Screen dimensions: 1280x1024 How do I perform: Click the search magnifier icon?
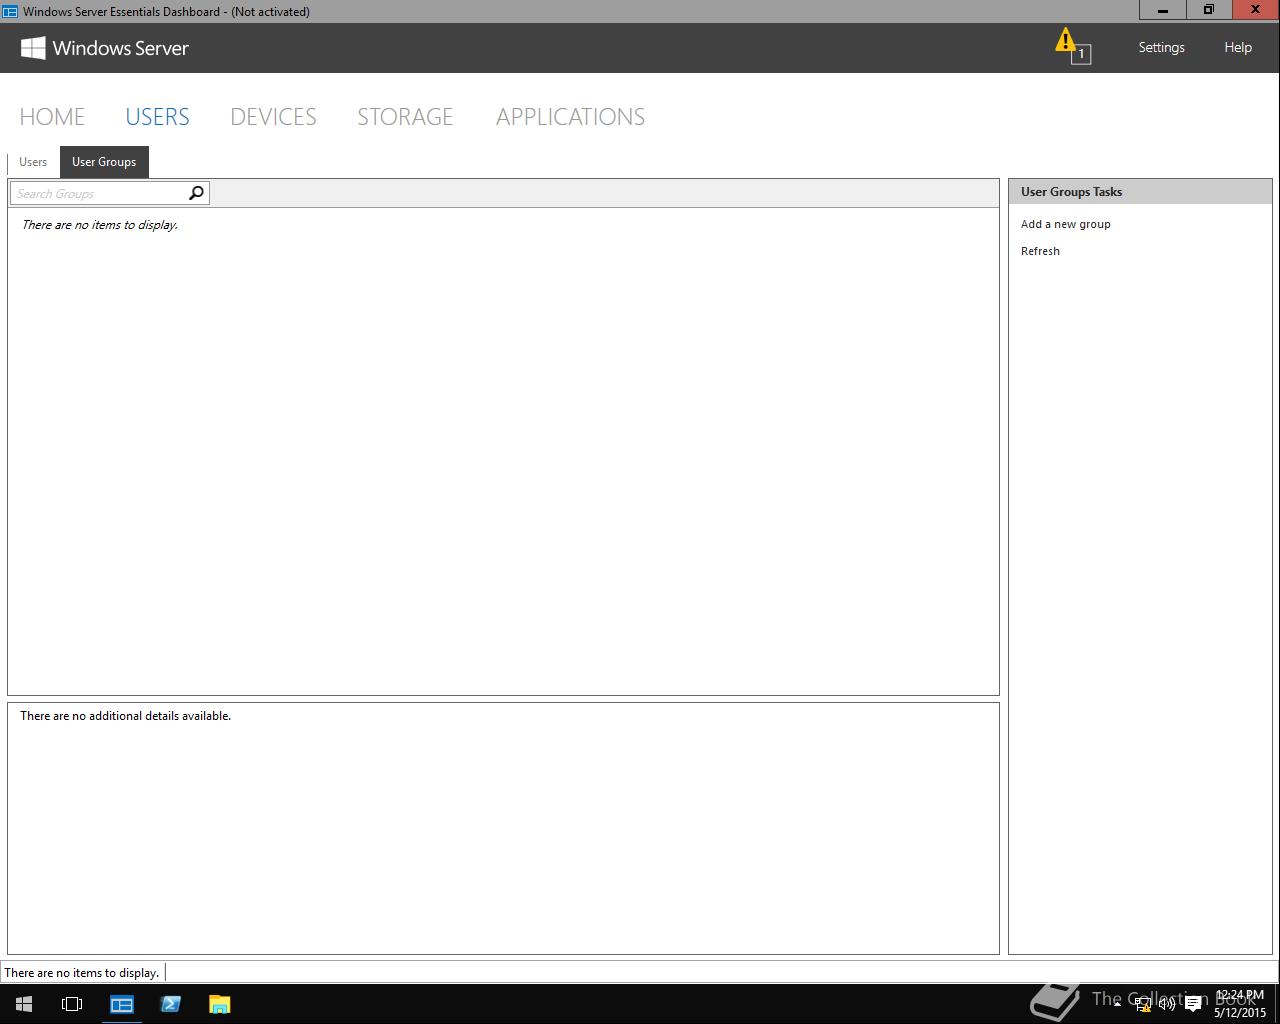[197, 193]
